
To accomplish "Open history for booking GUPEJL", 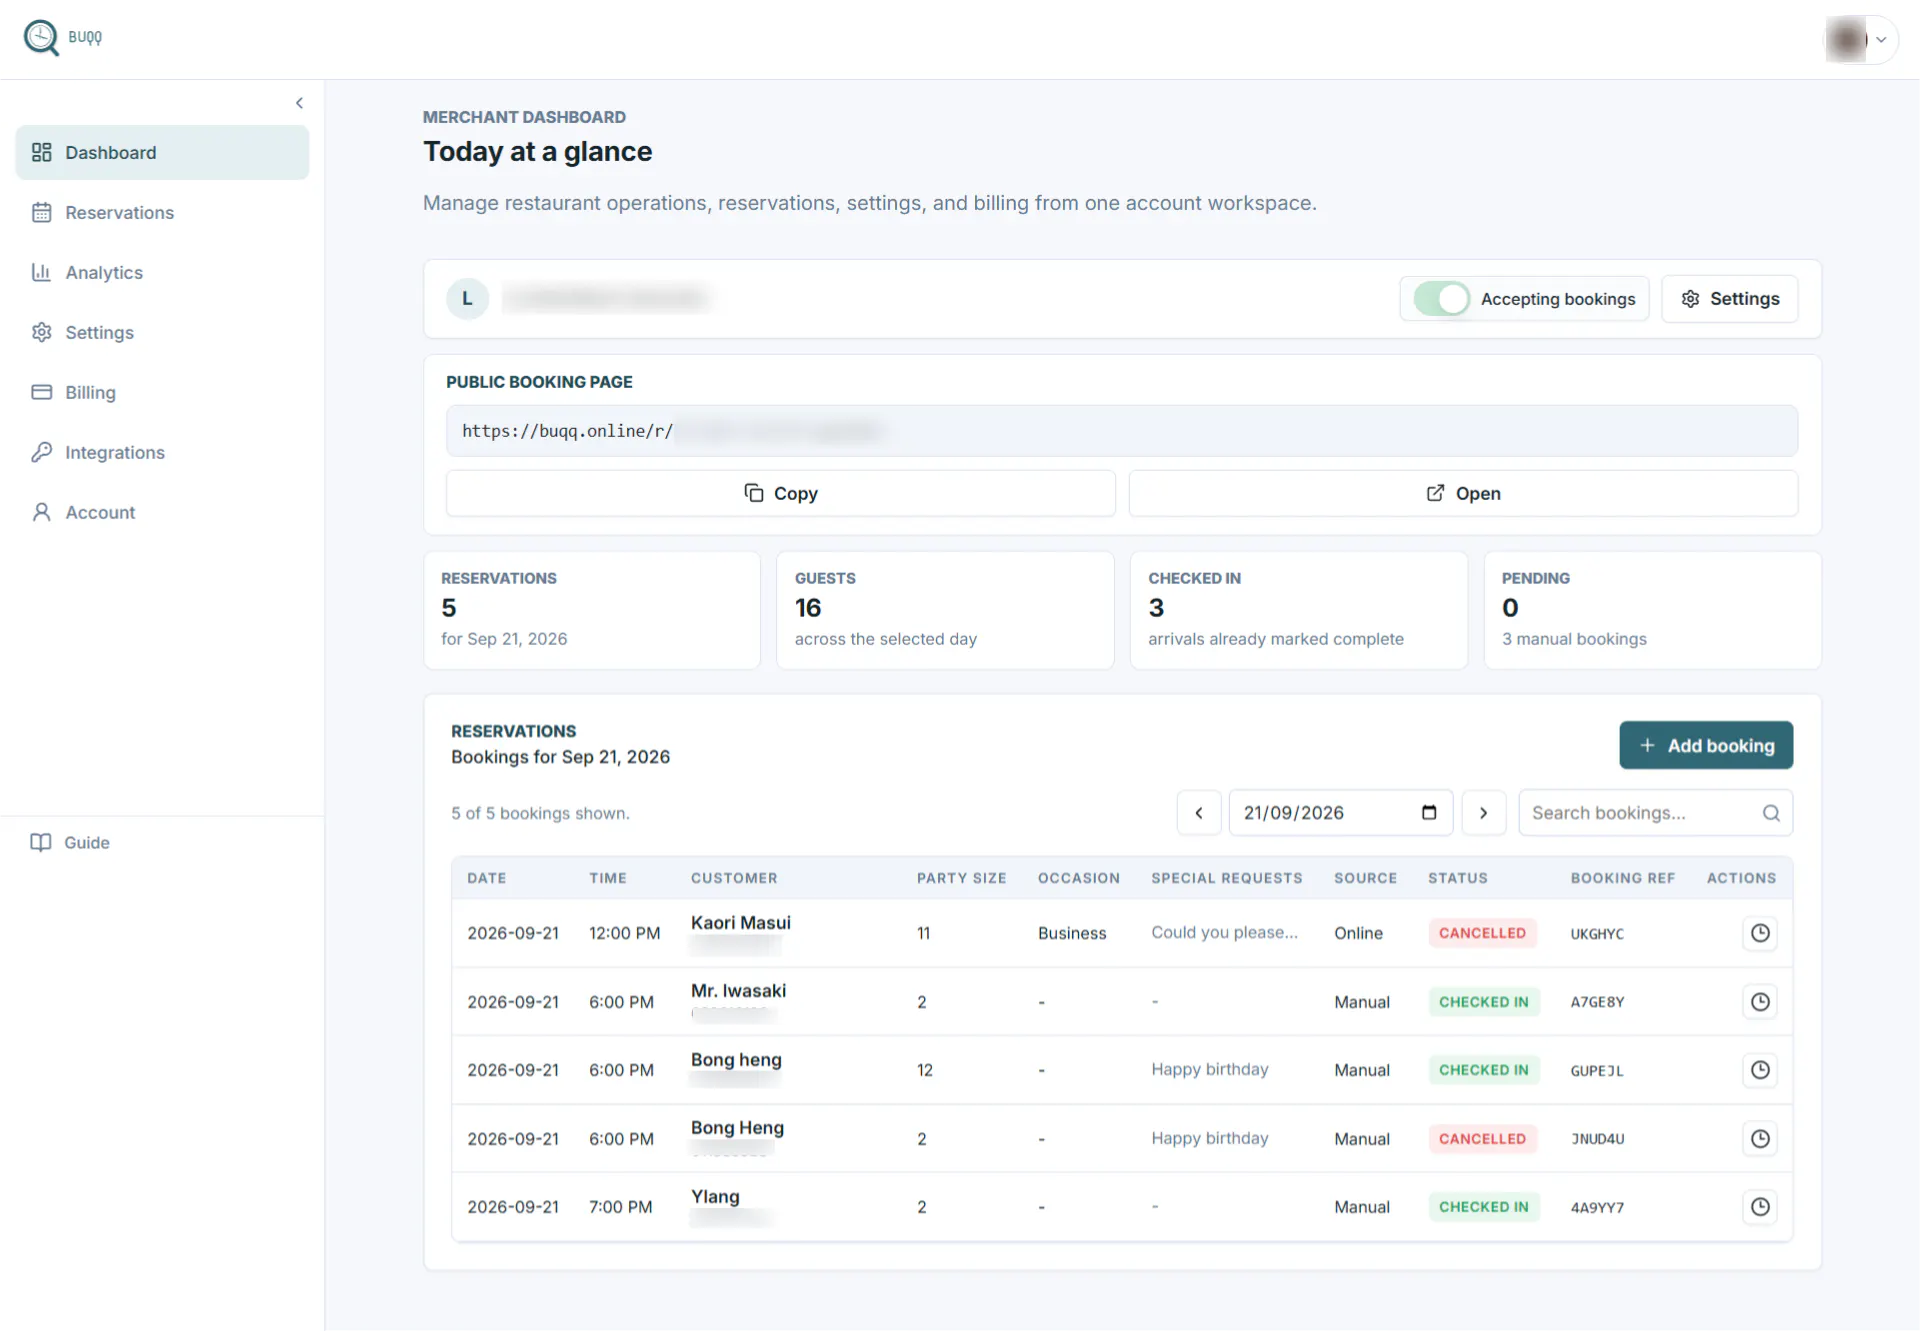I will [1760, 1070].
